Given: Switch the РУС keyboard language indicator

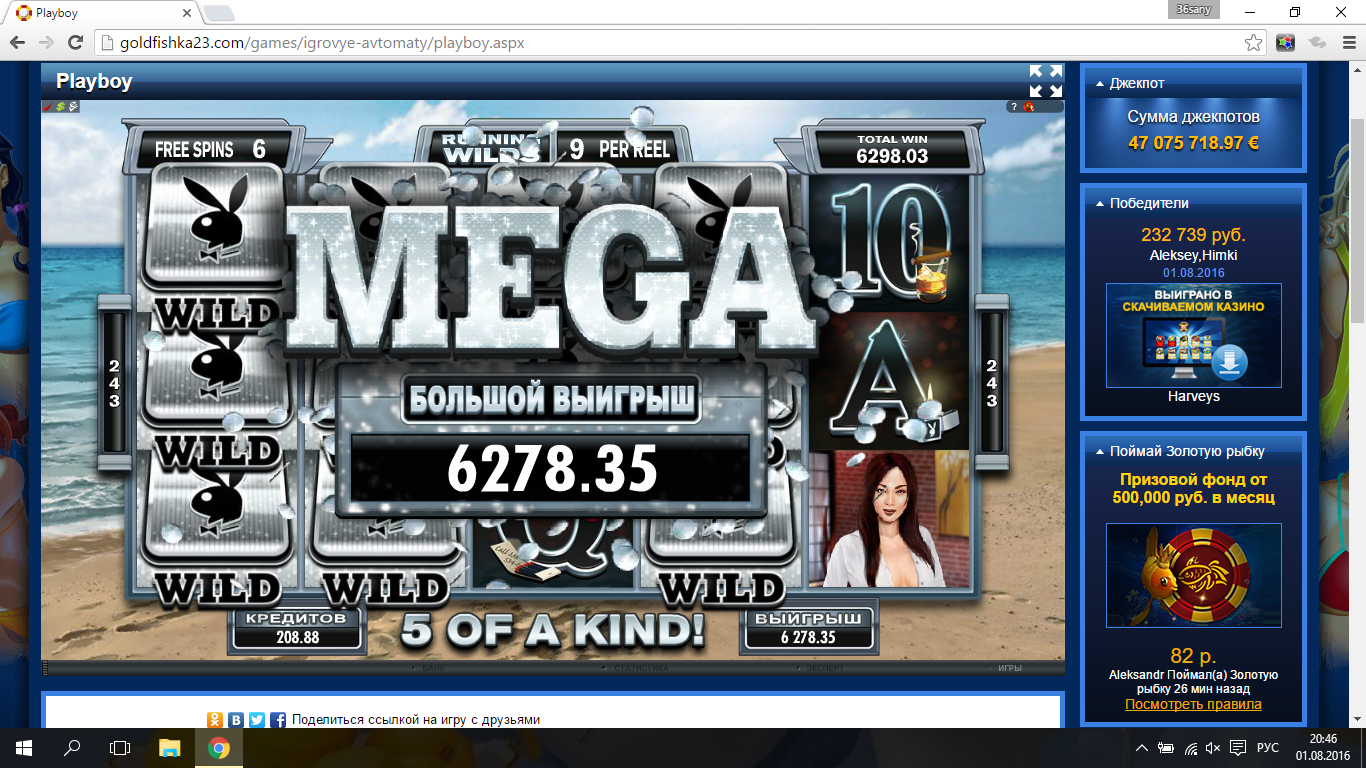Looking at the screenshot, I should (x=1267, y=748).
